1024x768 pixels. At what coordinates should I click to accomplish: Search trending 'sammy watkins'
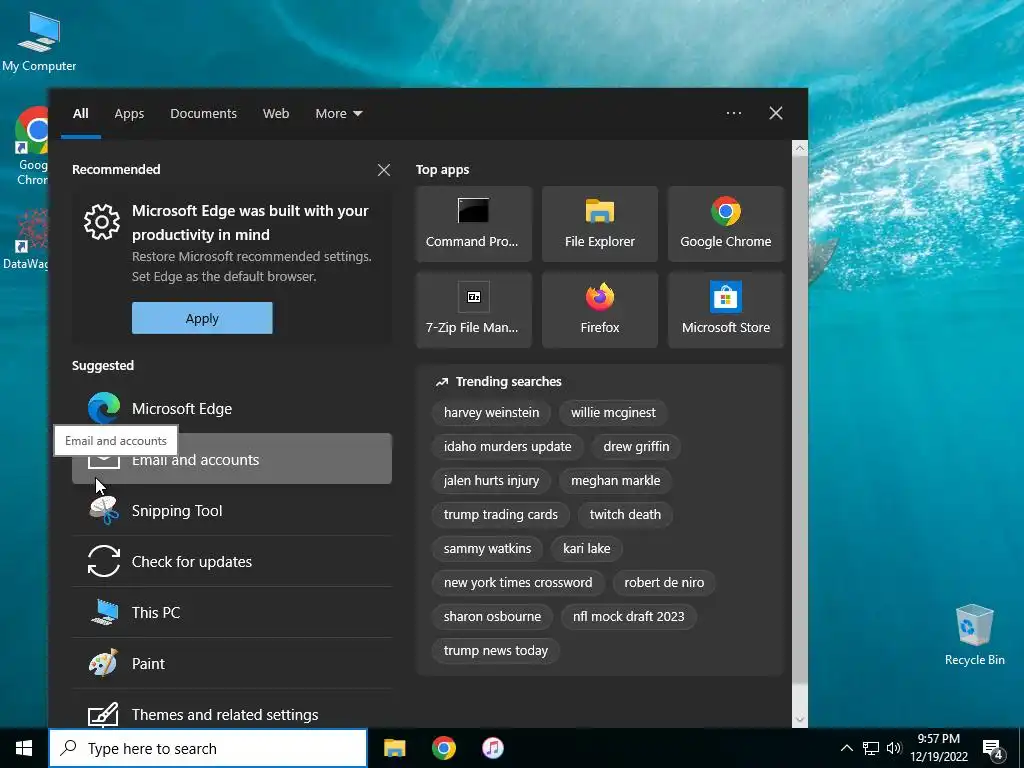pos(487,548)
